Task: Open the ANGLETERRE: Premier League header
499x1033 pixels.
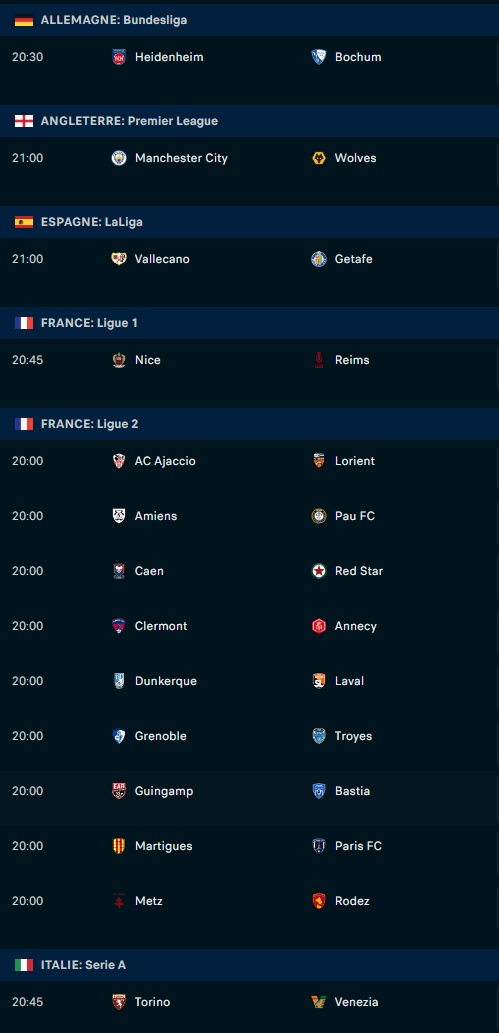Action: point(249,121)
